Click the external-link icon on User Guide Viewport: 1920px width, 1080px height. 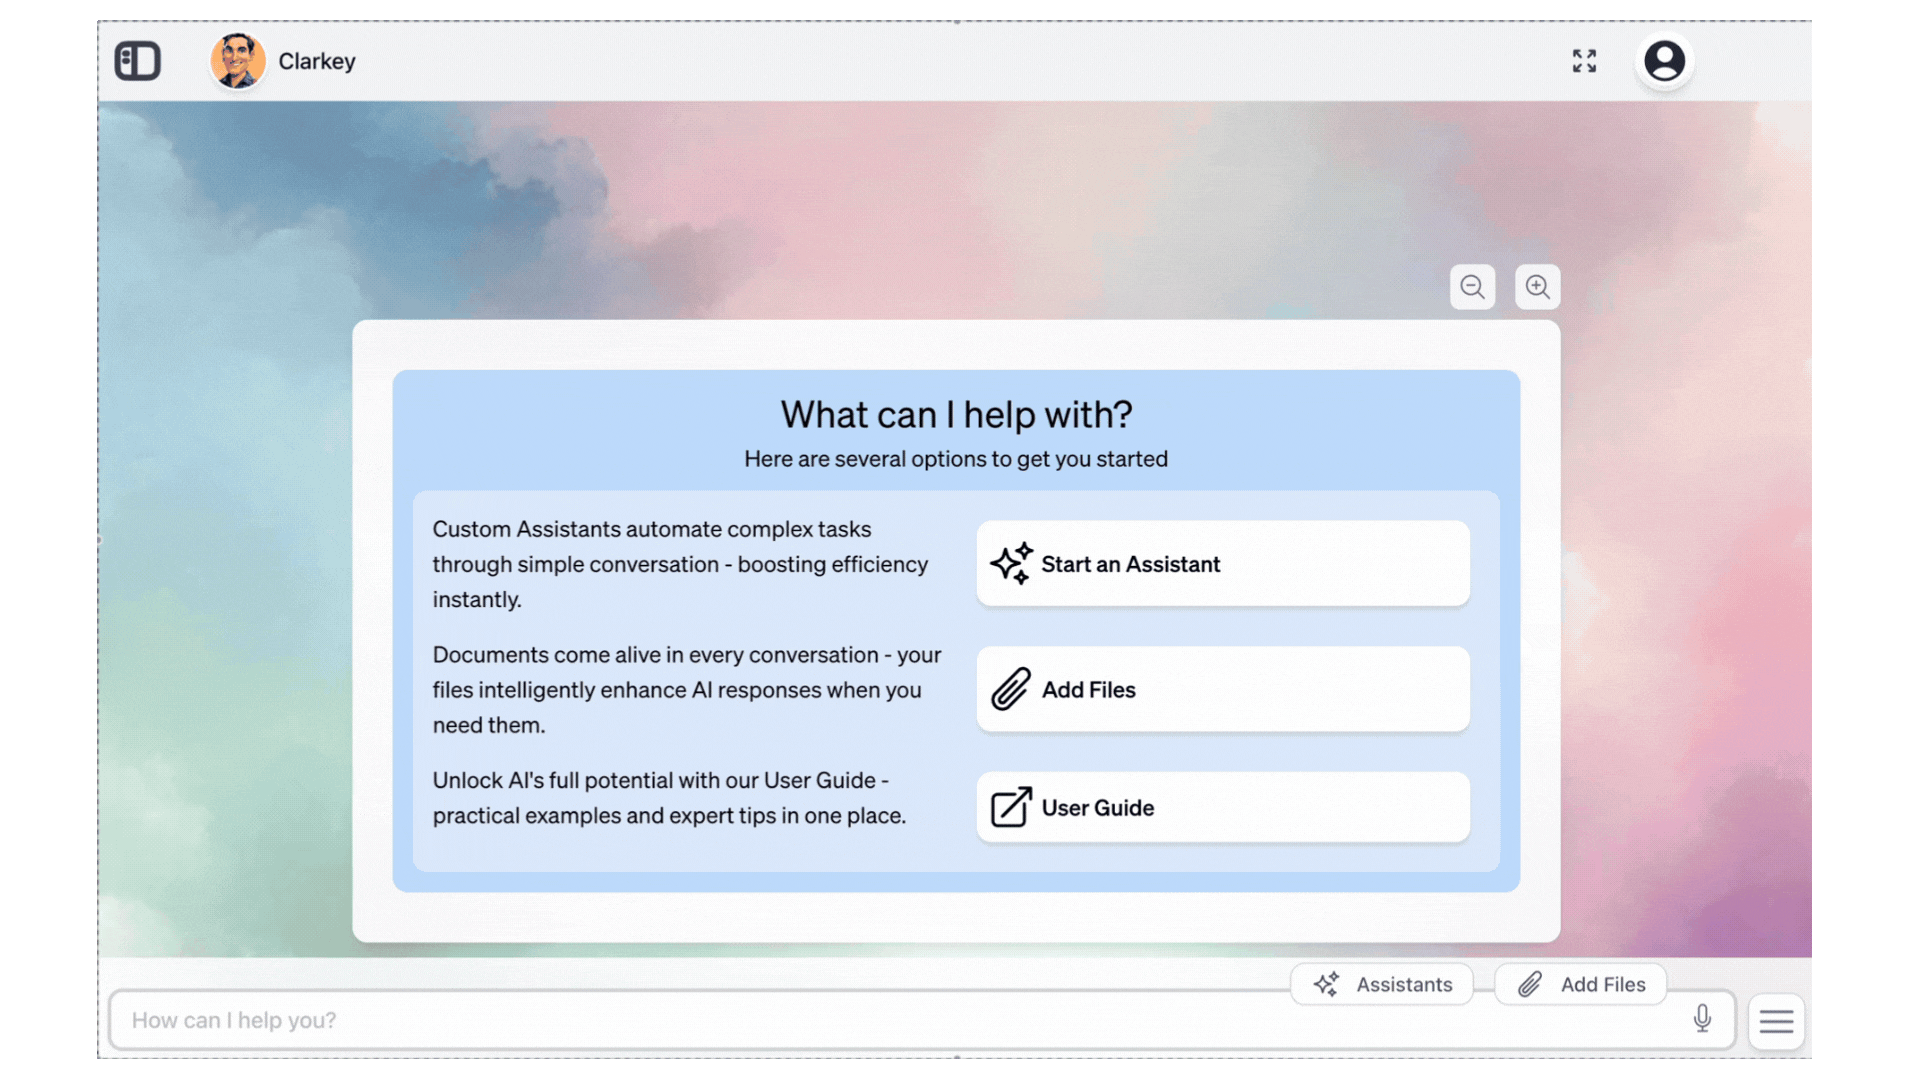(1010, 807)
